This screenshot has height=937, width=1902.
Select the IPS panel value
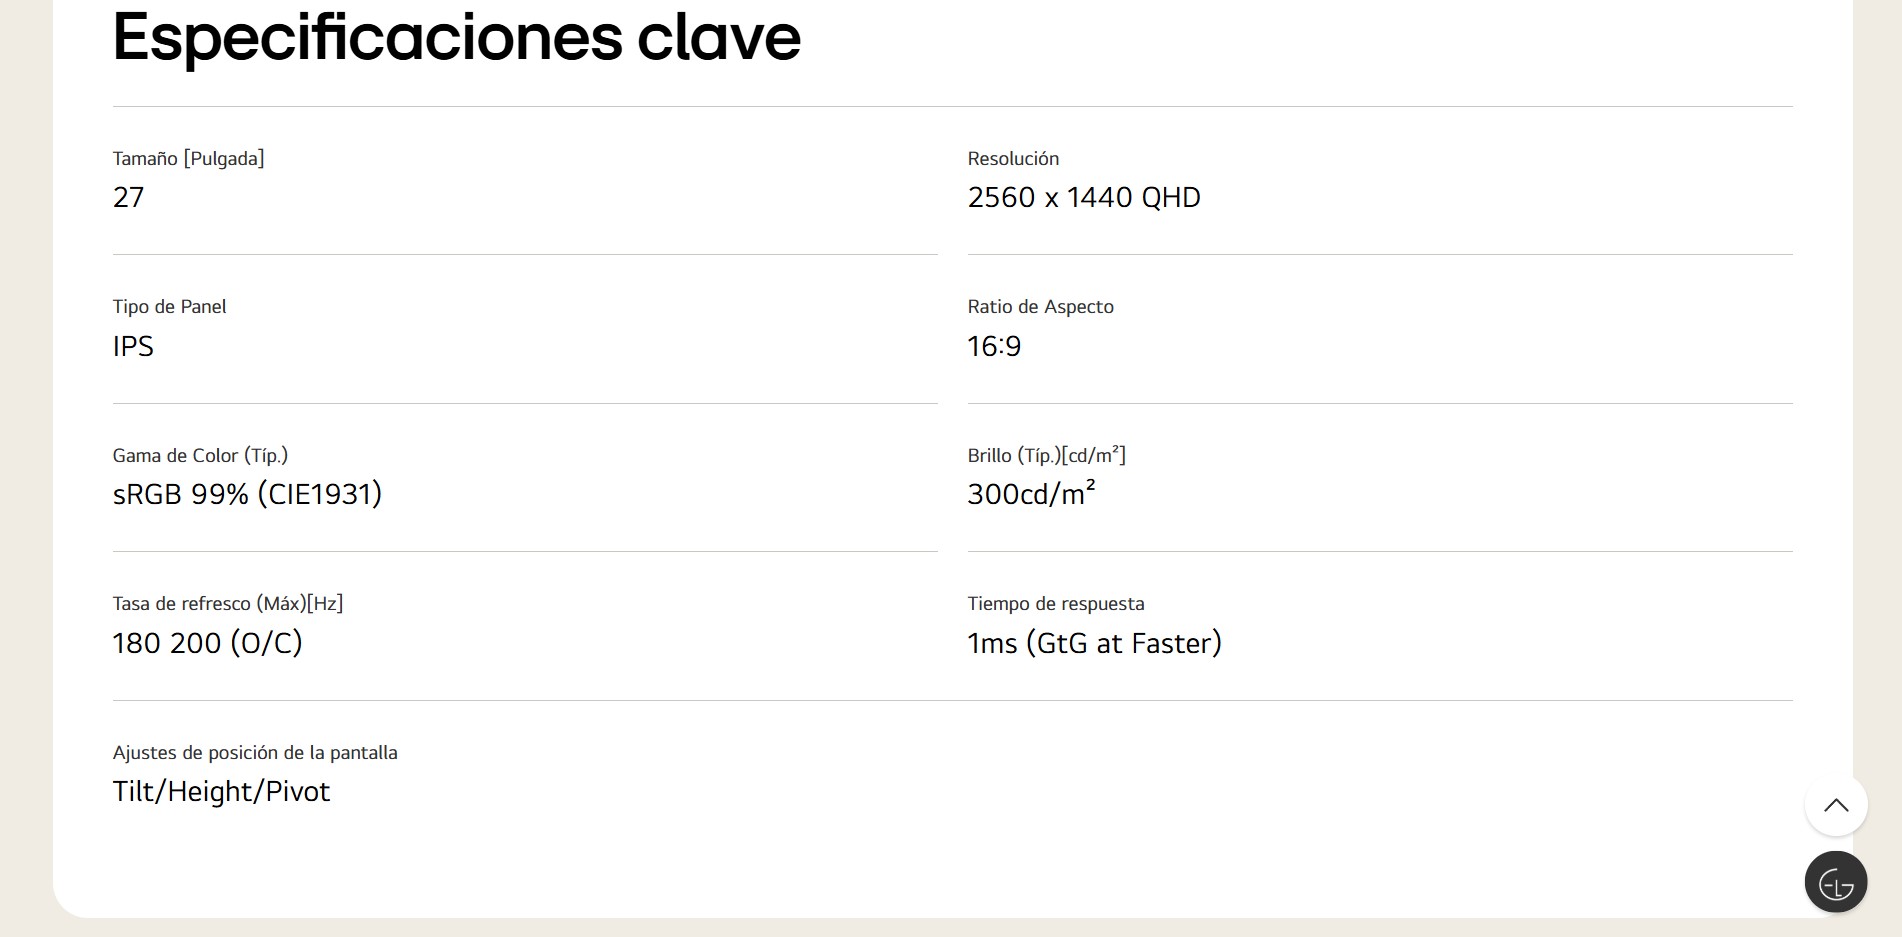133,346
